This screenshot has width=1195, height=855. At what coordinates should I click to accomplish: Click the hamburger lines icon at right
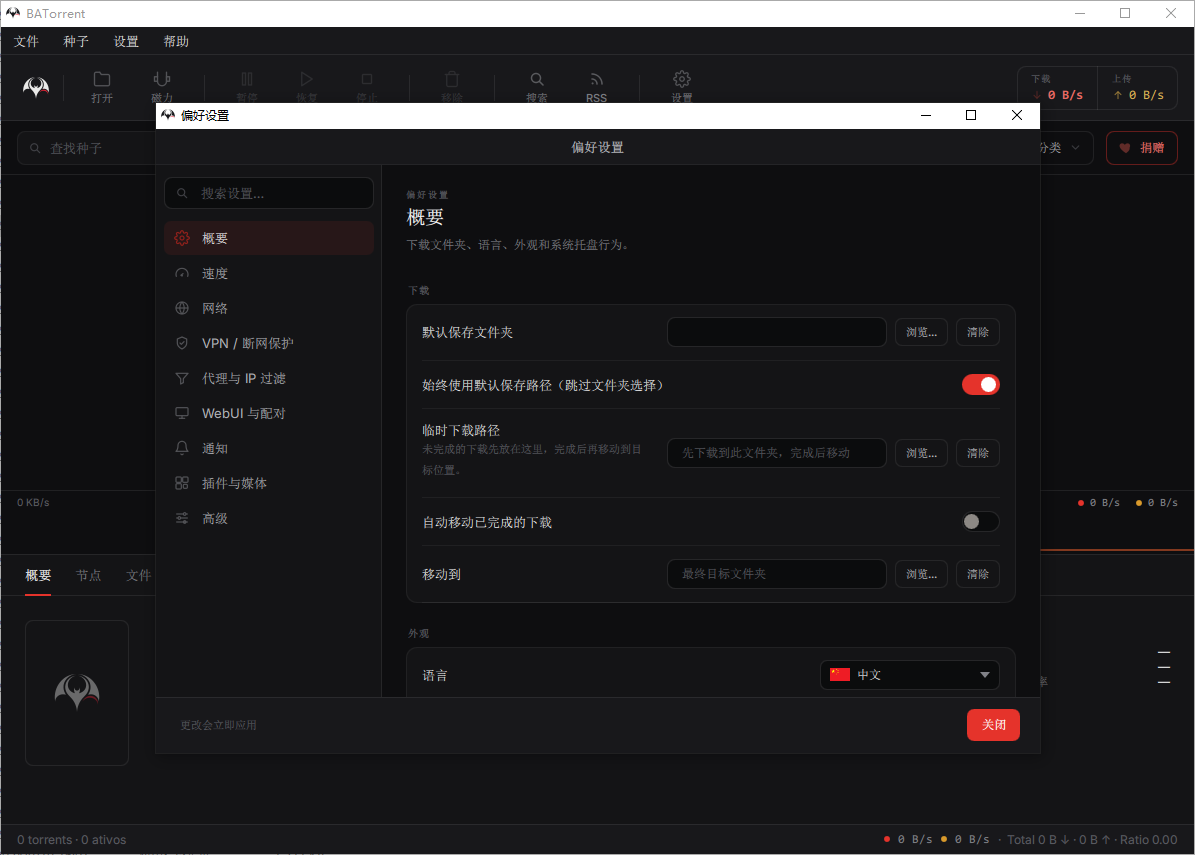1164,668
